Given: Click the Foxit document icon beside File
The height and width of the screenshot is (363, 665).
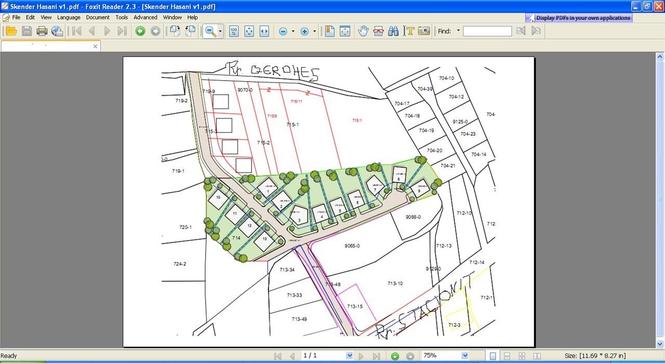Looking at the screenshot, I should tap(6, 17).
